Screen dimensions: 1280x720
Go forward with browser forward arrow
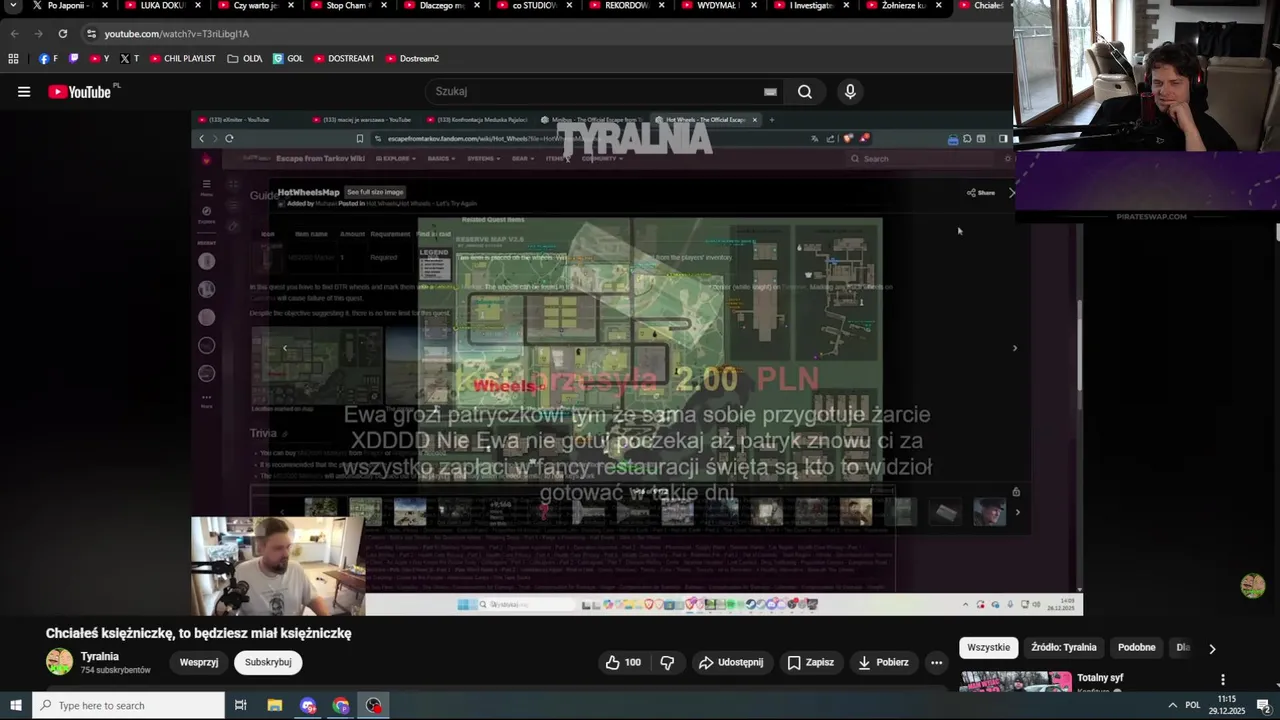[x=38, y=34]
